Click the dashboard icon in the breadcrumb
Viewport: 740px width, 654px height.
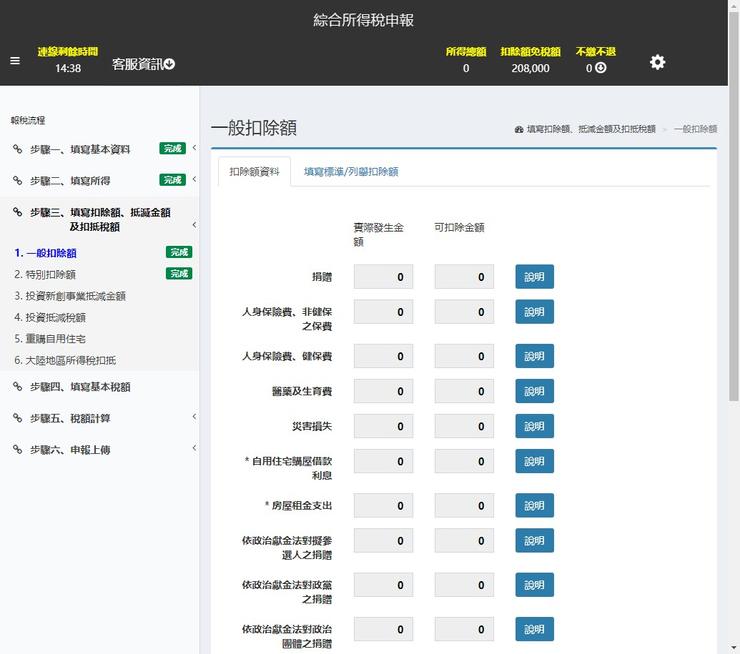[519, 130]
